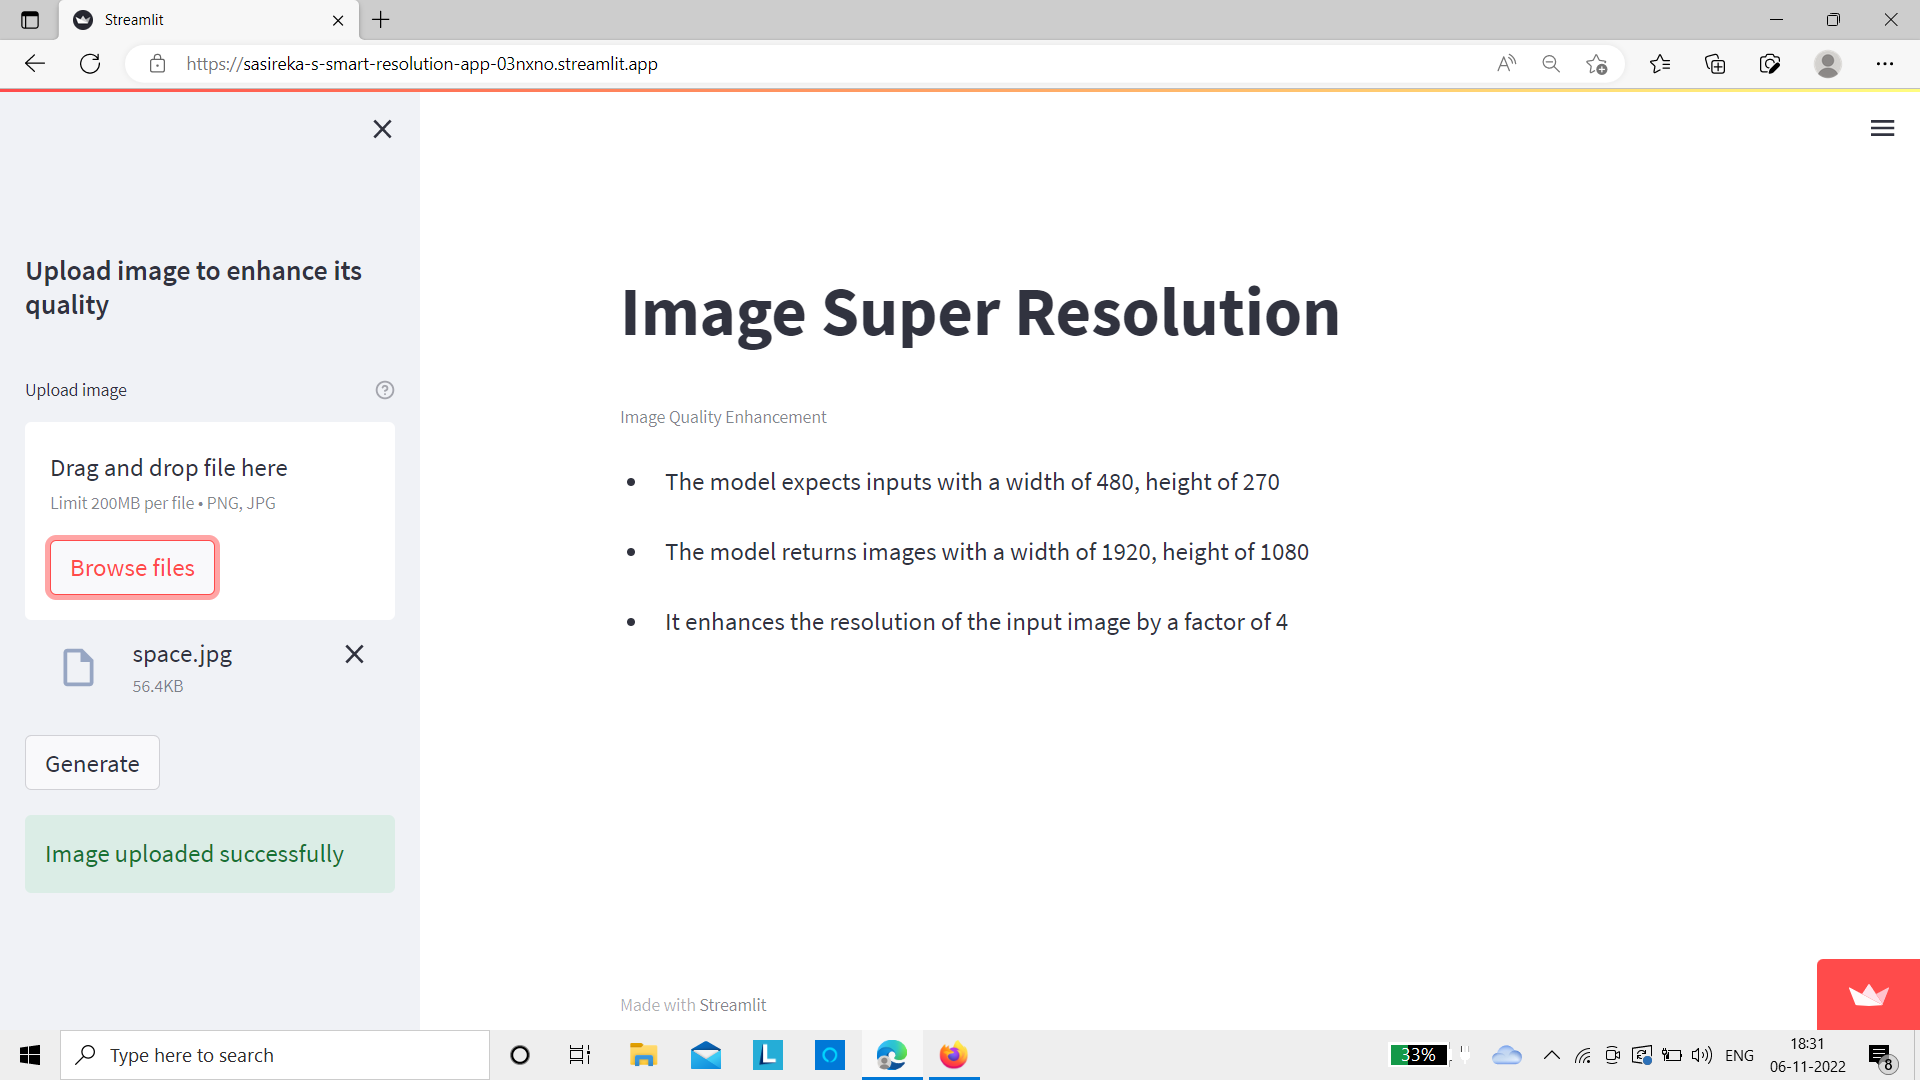
Task: Click the Read aloud icon
Action: (1506, 64)
